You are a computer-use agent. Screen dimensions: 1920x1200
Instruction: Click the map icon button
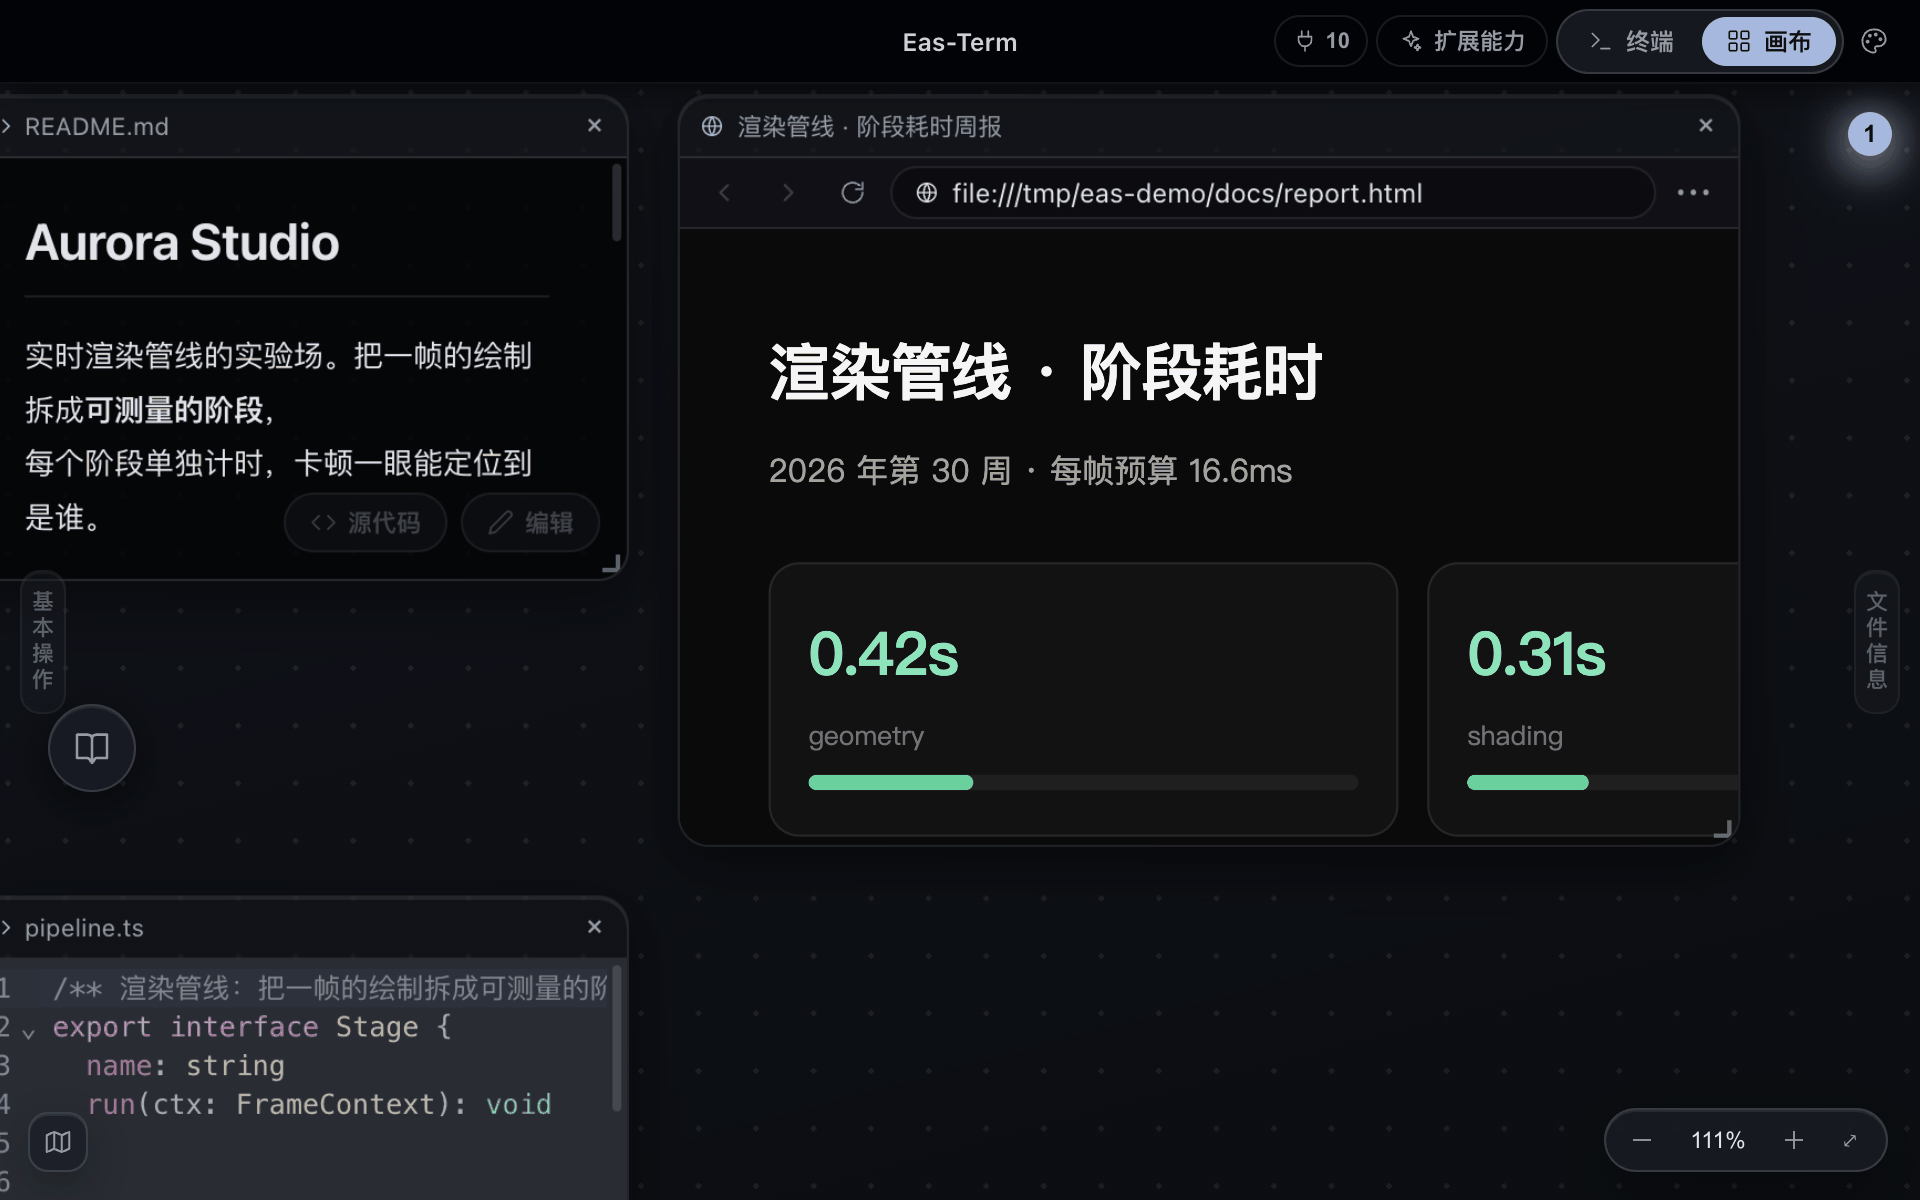tap(58, 1142)
